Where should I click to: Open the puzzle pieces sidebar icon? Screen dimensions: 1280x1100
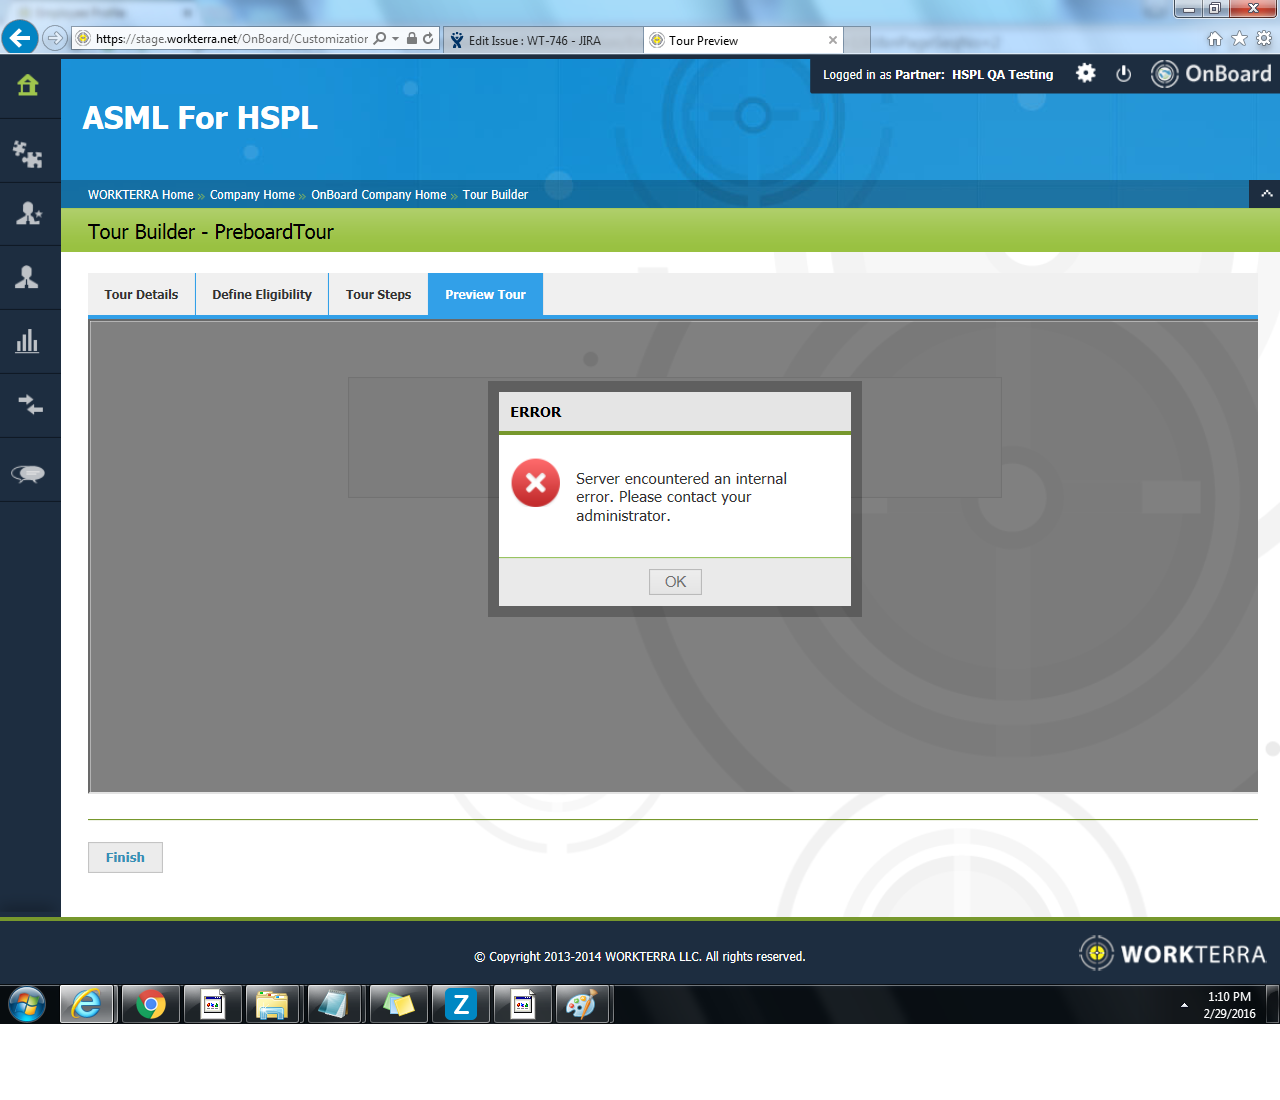point(28,154)
